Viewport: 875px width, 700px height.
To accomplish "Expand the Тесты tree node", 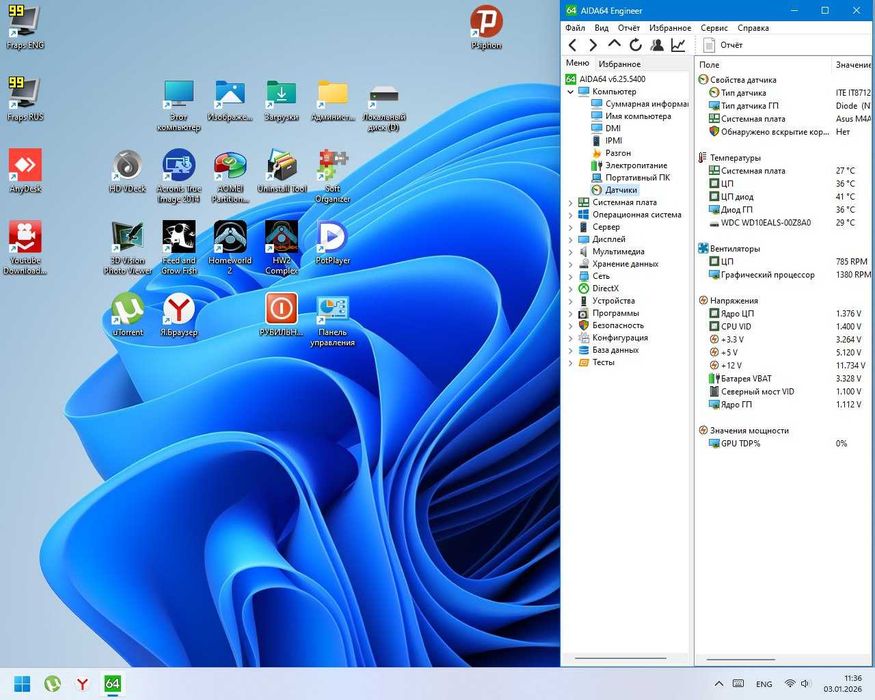I will pyautogui.click(x=571, y=363).
